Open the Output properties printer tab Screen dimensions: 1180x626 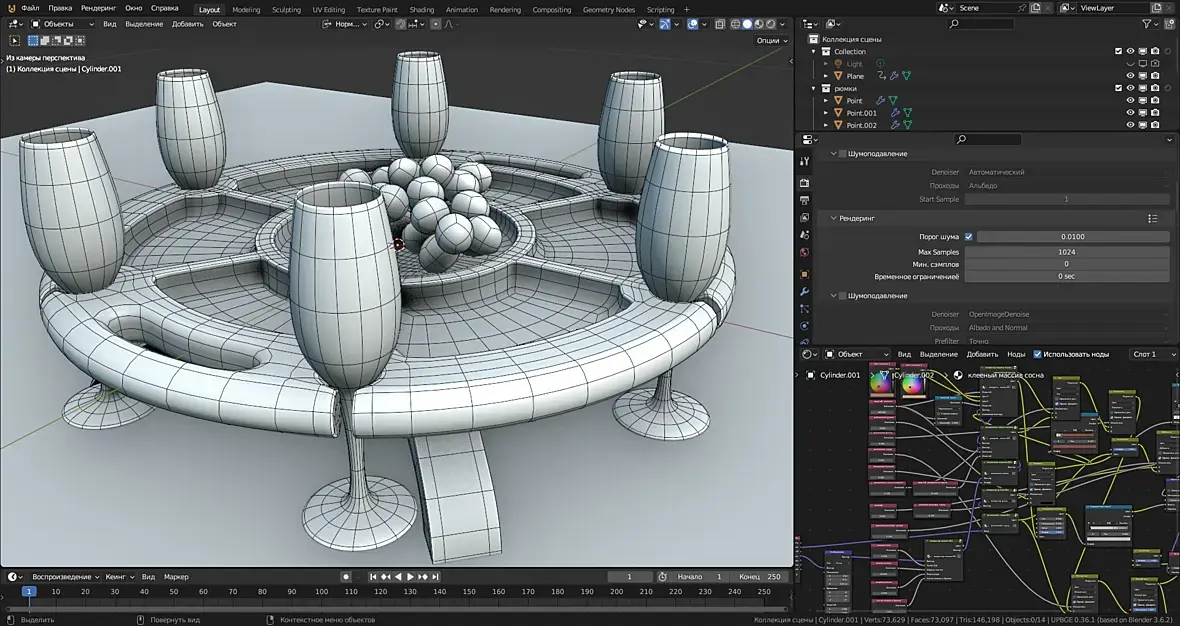click(804, 200)
